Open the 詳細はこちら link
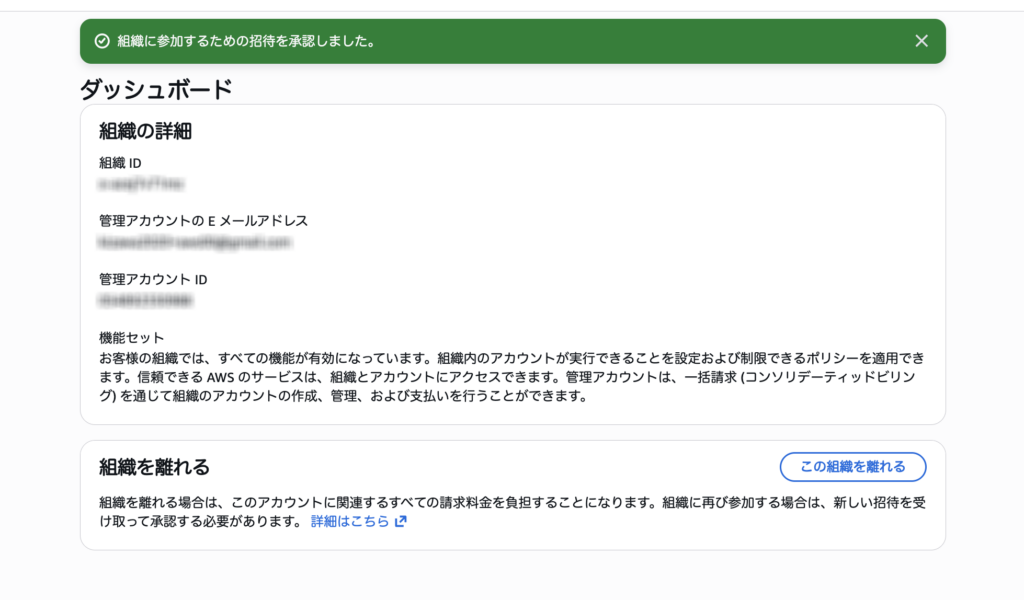 click(349, 522)
